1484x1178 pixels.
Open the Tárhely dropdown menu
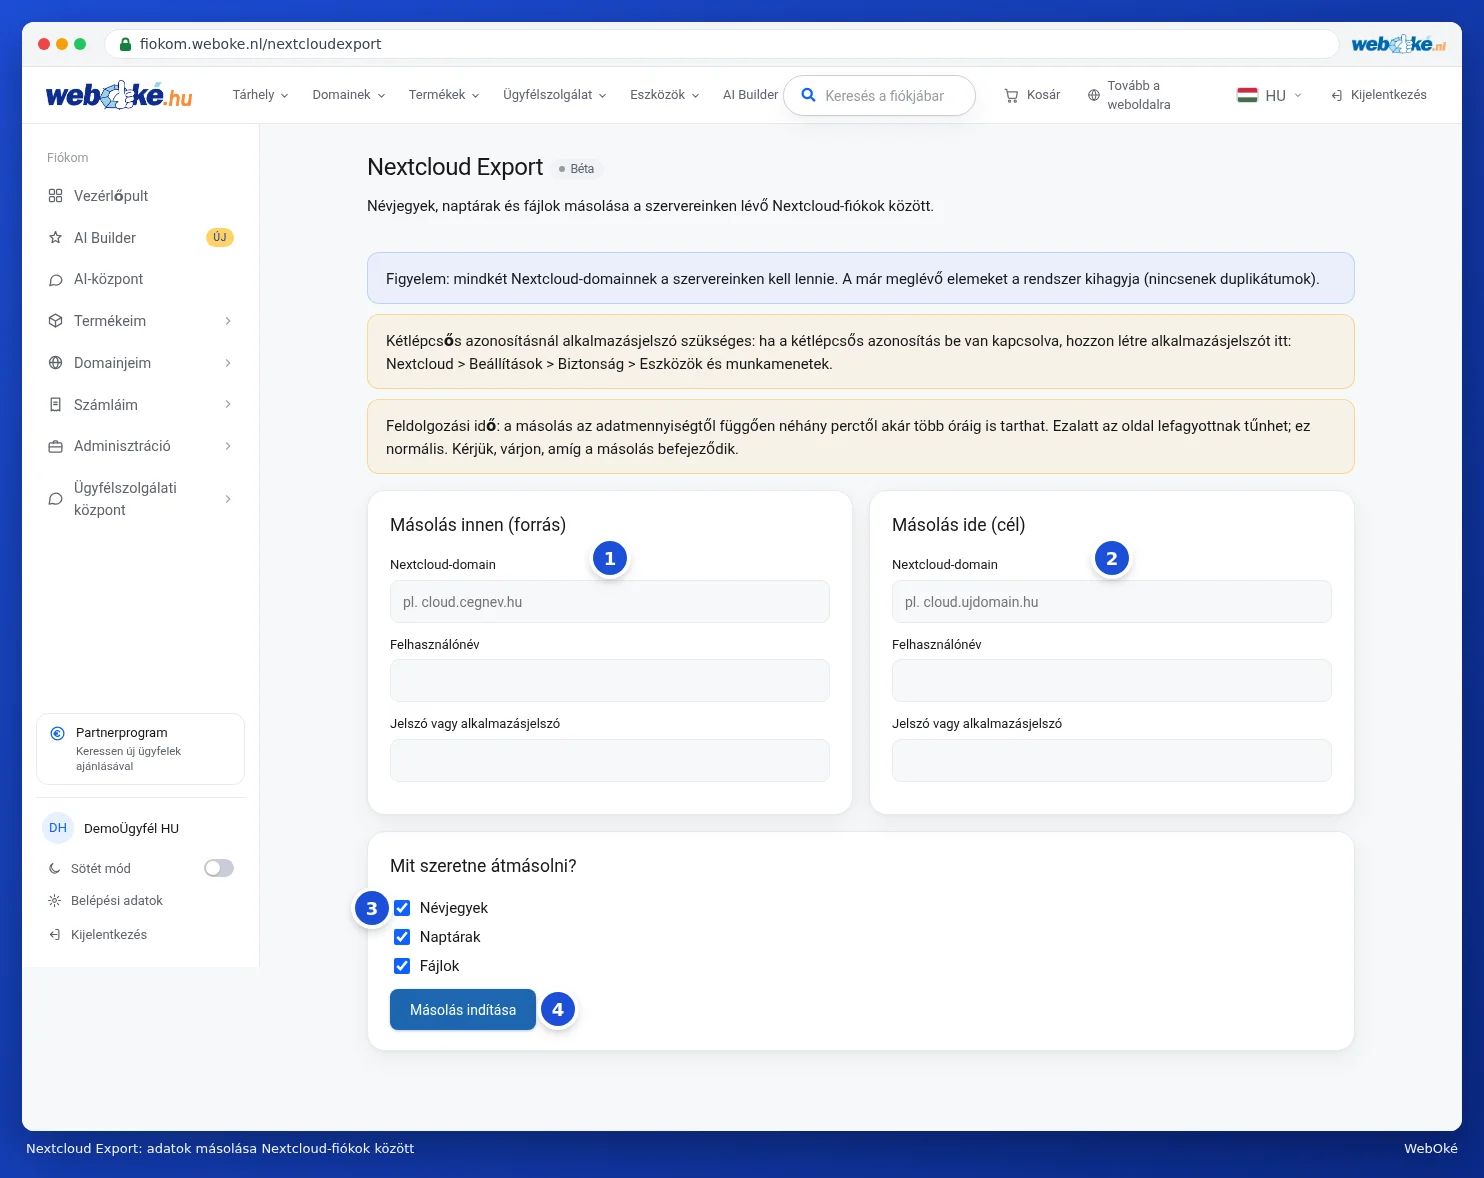coord(260,95)
